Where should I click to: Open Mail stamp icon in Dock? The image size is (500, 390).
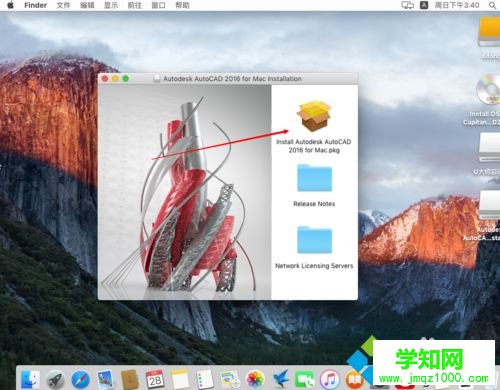(x=105, y=379)
